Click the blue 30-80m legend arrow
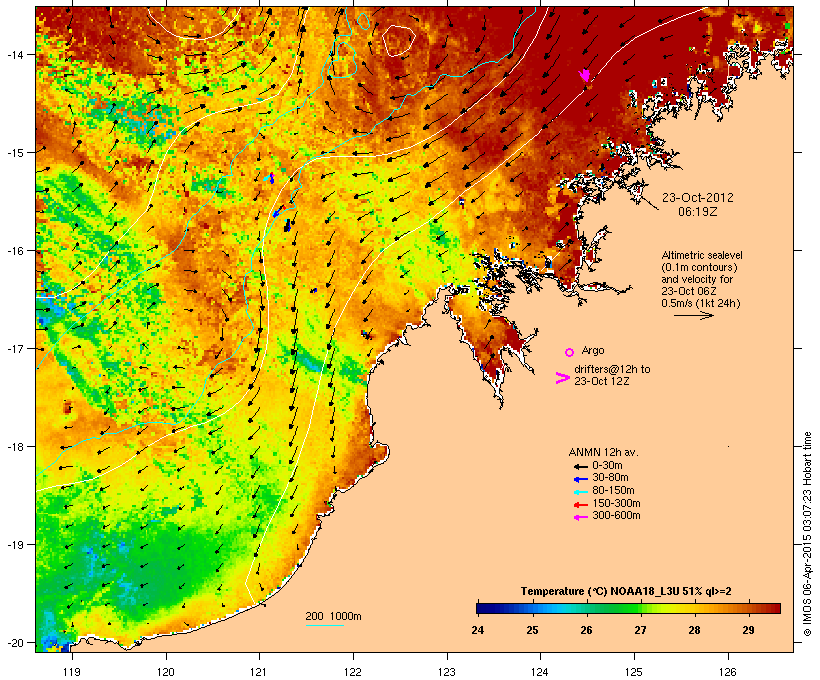The image size is (820, 680). [x=580, y=479]
